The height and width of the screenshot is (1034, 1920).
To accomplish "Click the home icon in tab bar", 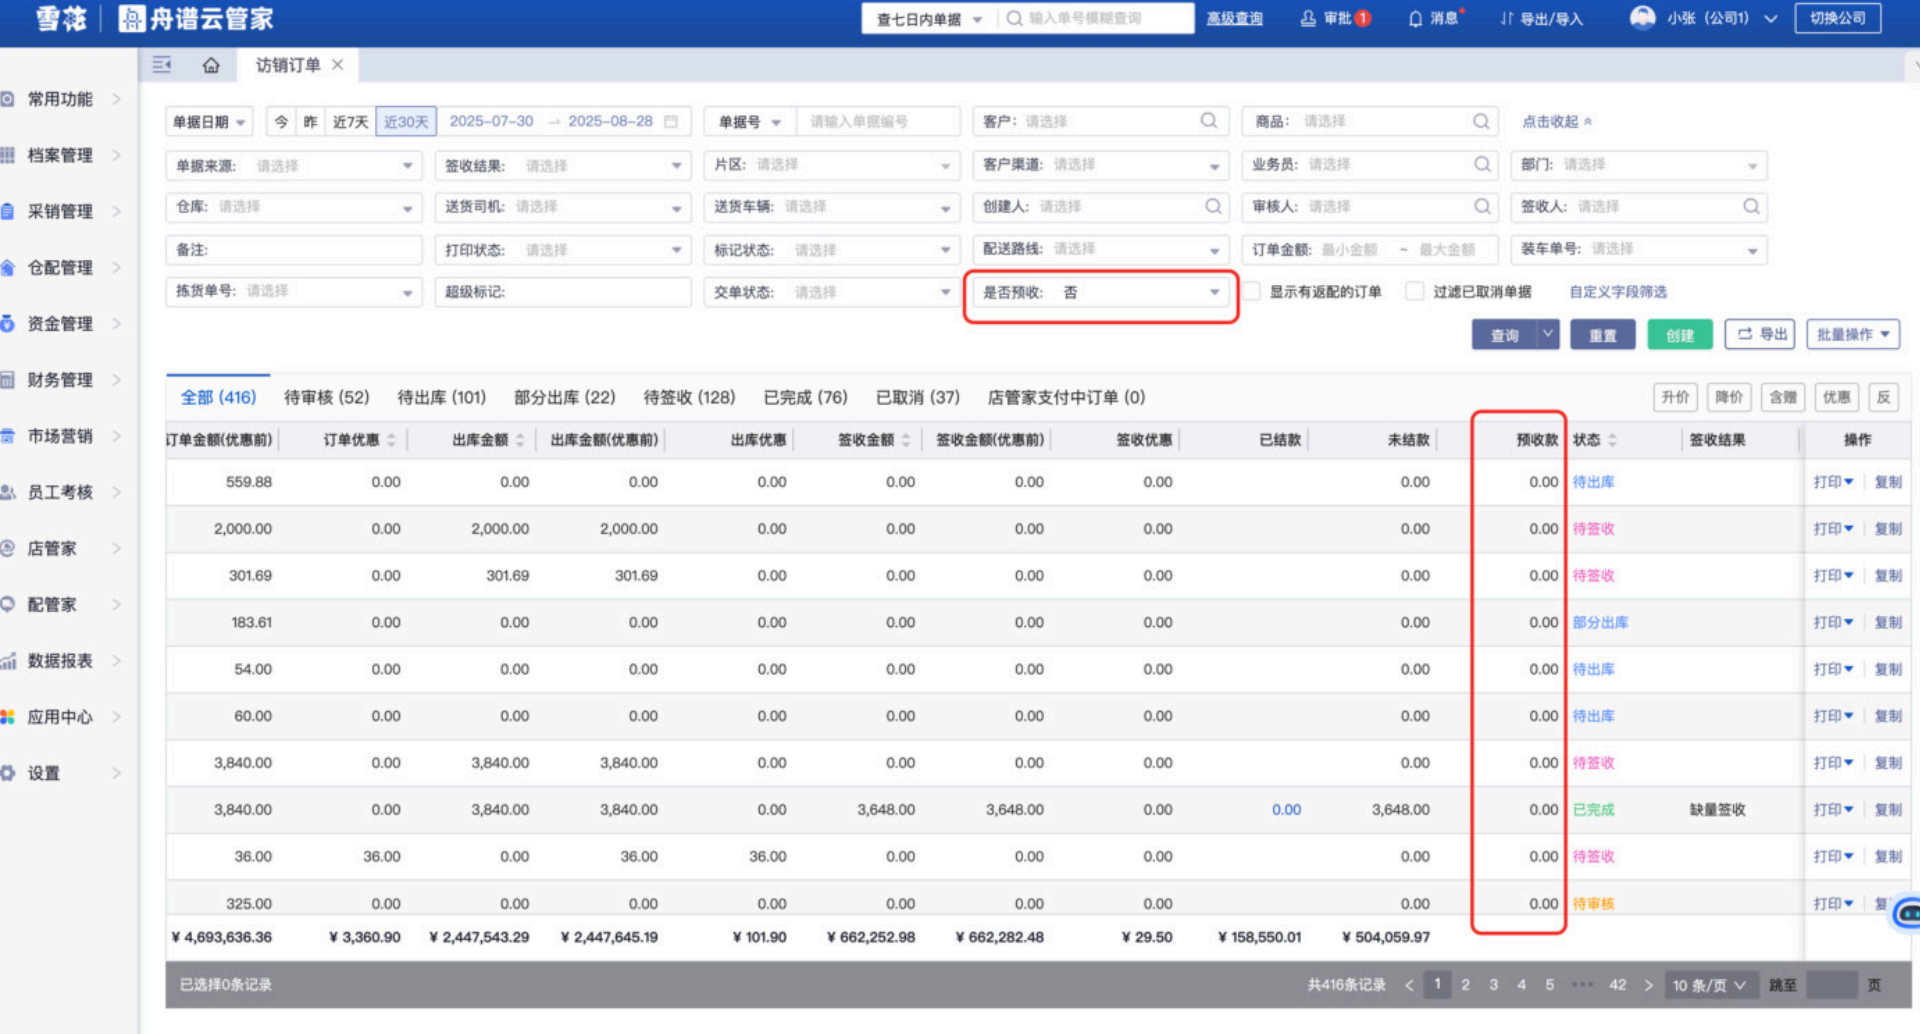I will [x=211, y=65].
